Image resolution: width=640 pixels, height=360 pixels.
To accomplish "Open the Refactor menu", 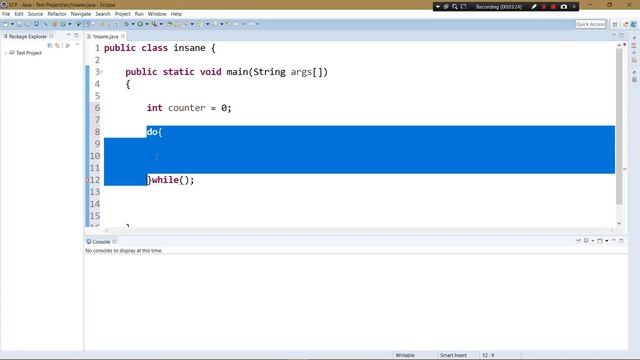I will pos(57,14).
